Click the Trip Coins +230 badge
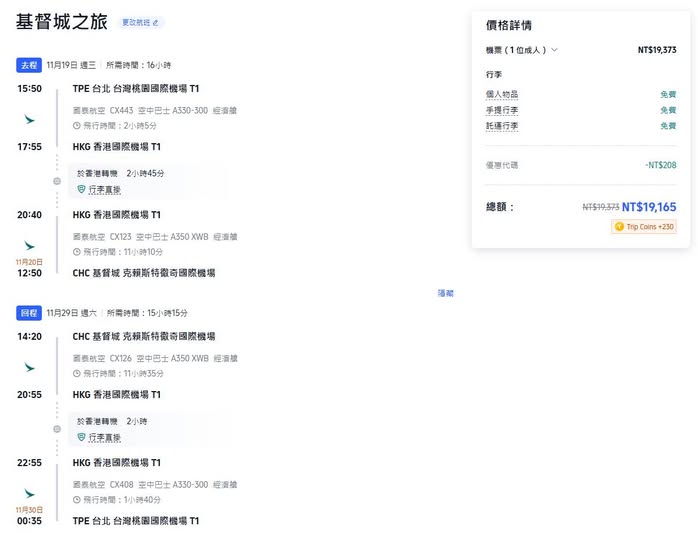This screenshot has width=698, height=540. coord(644,227)
